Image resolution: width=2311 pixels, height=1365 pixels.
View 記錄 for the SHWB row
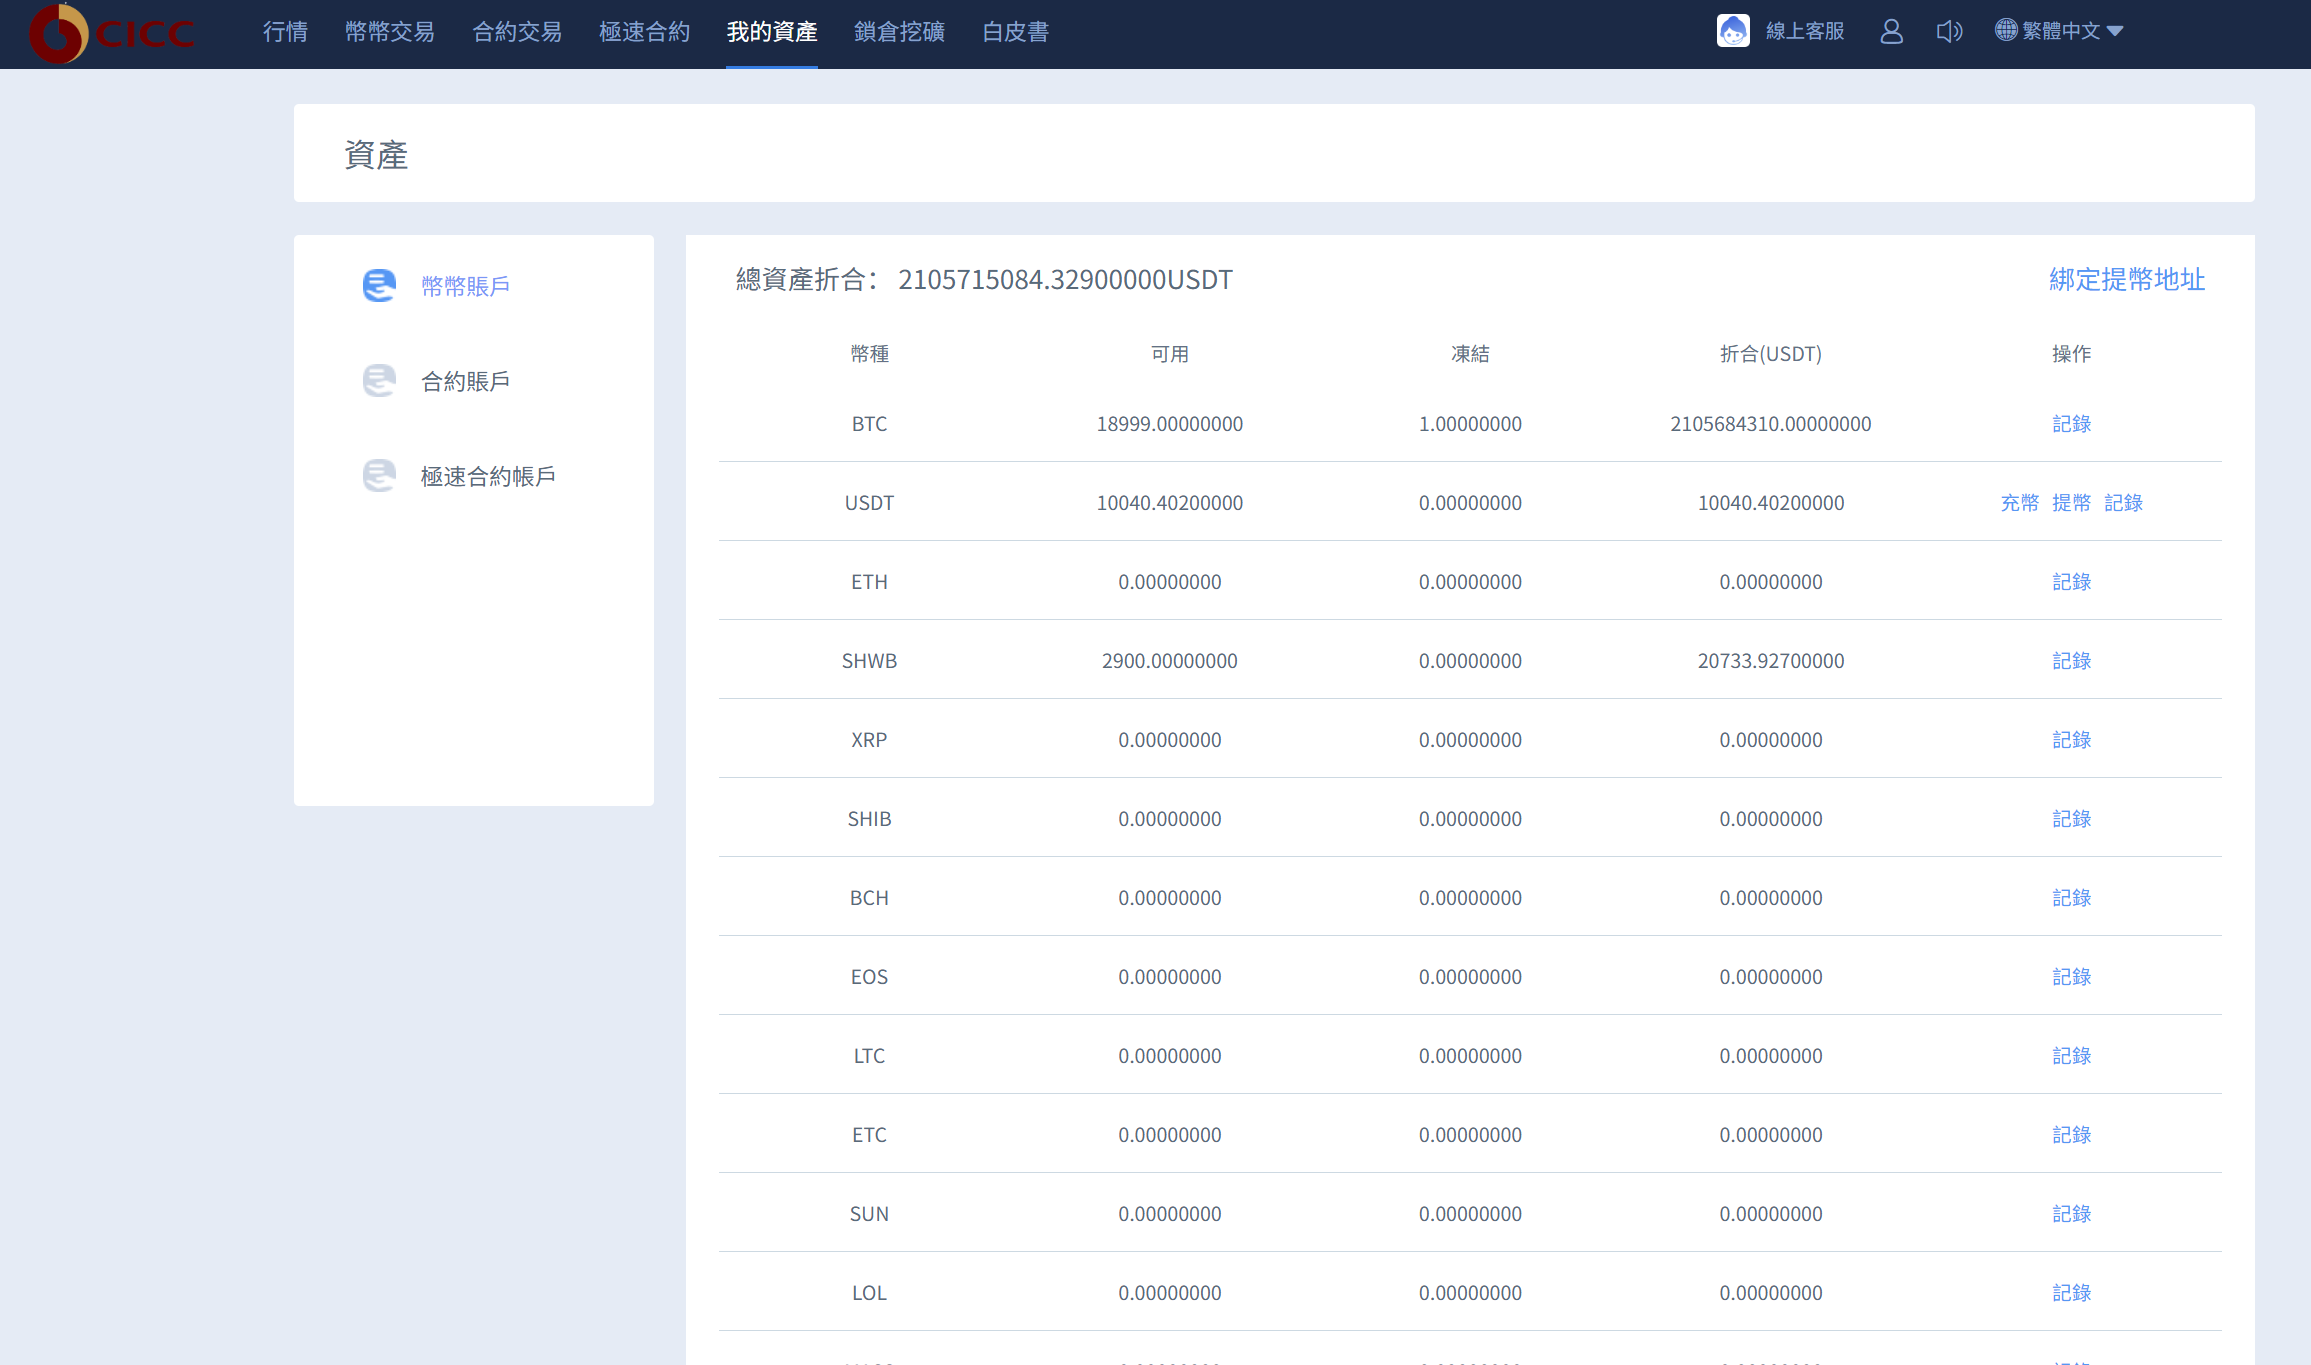pos(2071,661)
